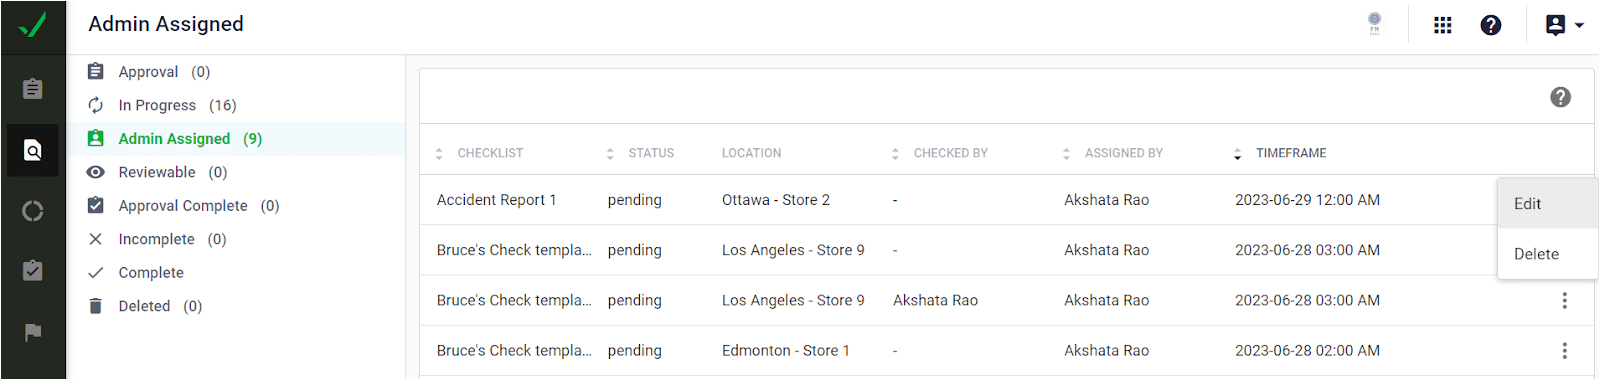Choose Delete from the context menu

point(1547,254)
